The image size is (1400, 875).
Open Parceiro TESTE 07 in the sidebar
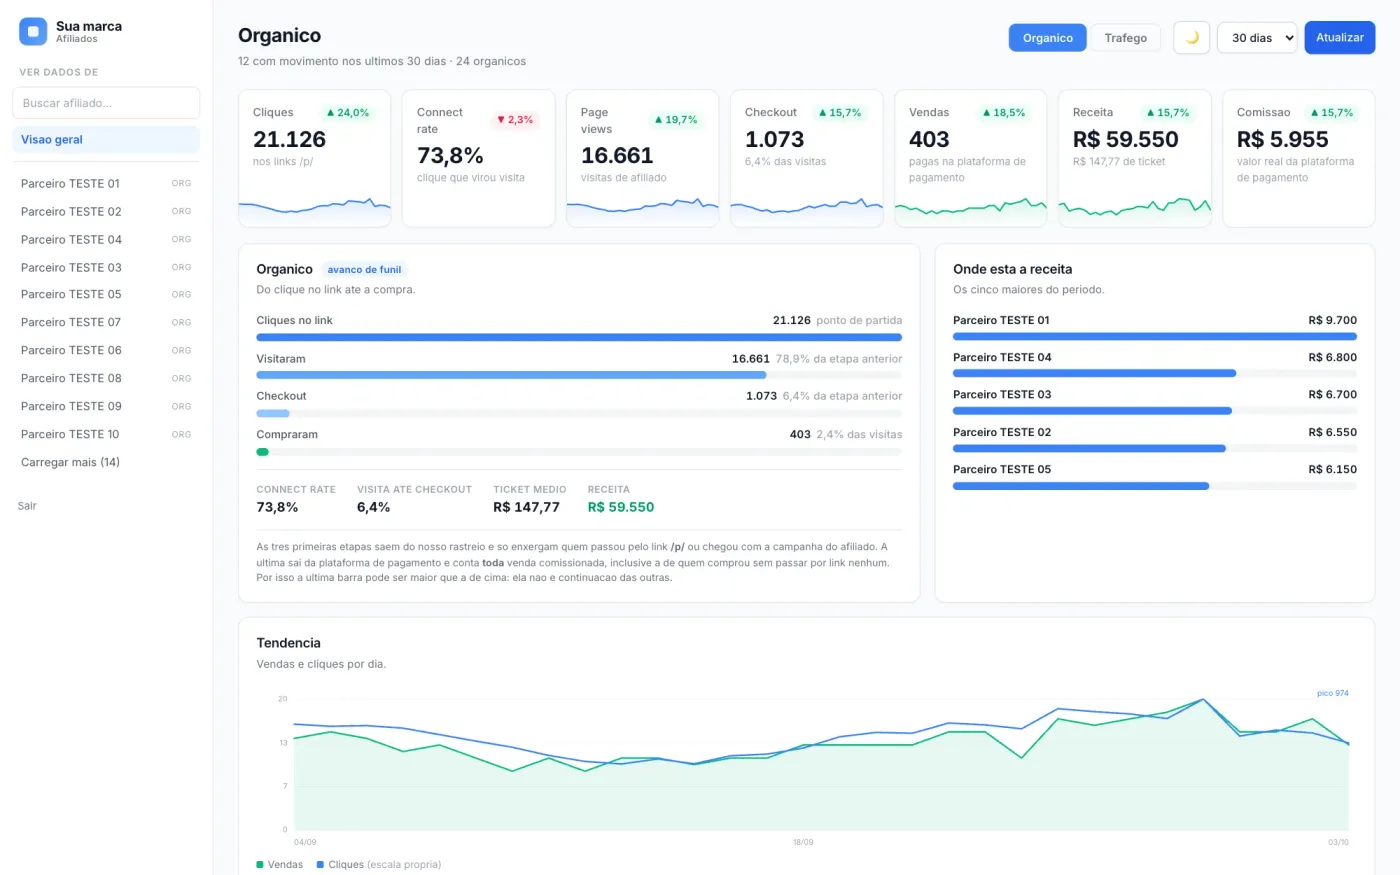coord(106,323)
